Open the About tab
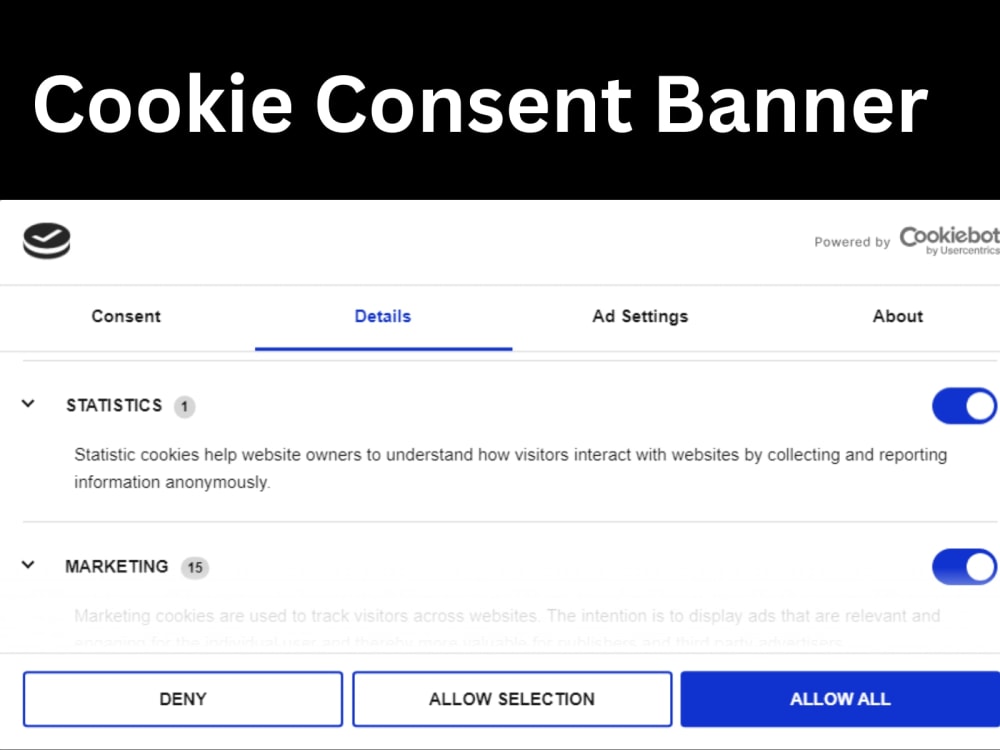Viewport: 1000px width, 750px height. (x=897, y=317)
